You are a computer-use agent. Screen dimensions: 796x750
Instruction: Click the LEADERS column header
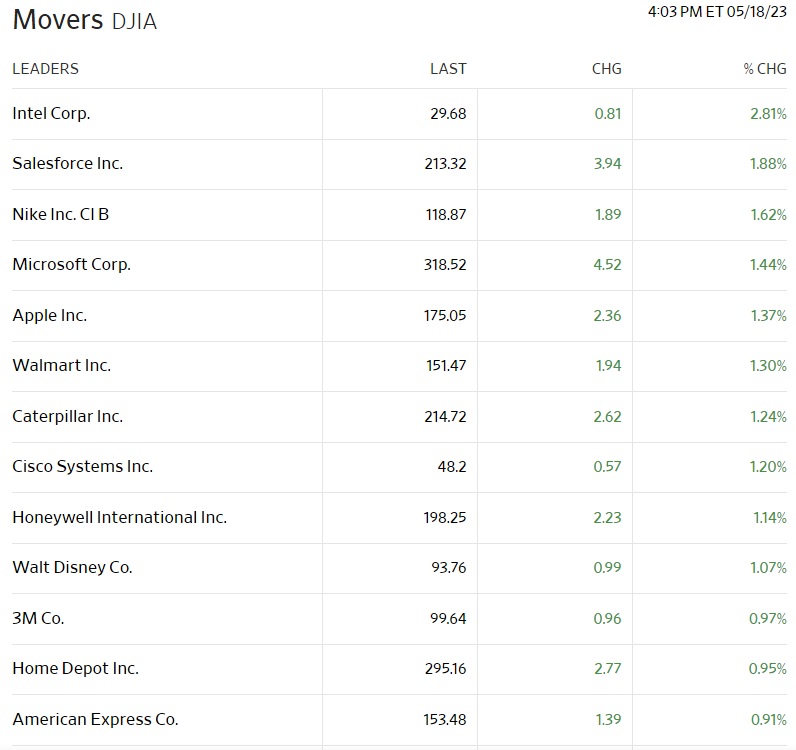pos(46,69)
